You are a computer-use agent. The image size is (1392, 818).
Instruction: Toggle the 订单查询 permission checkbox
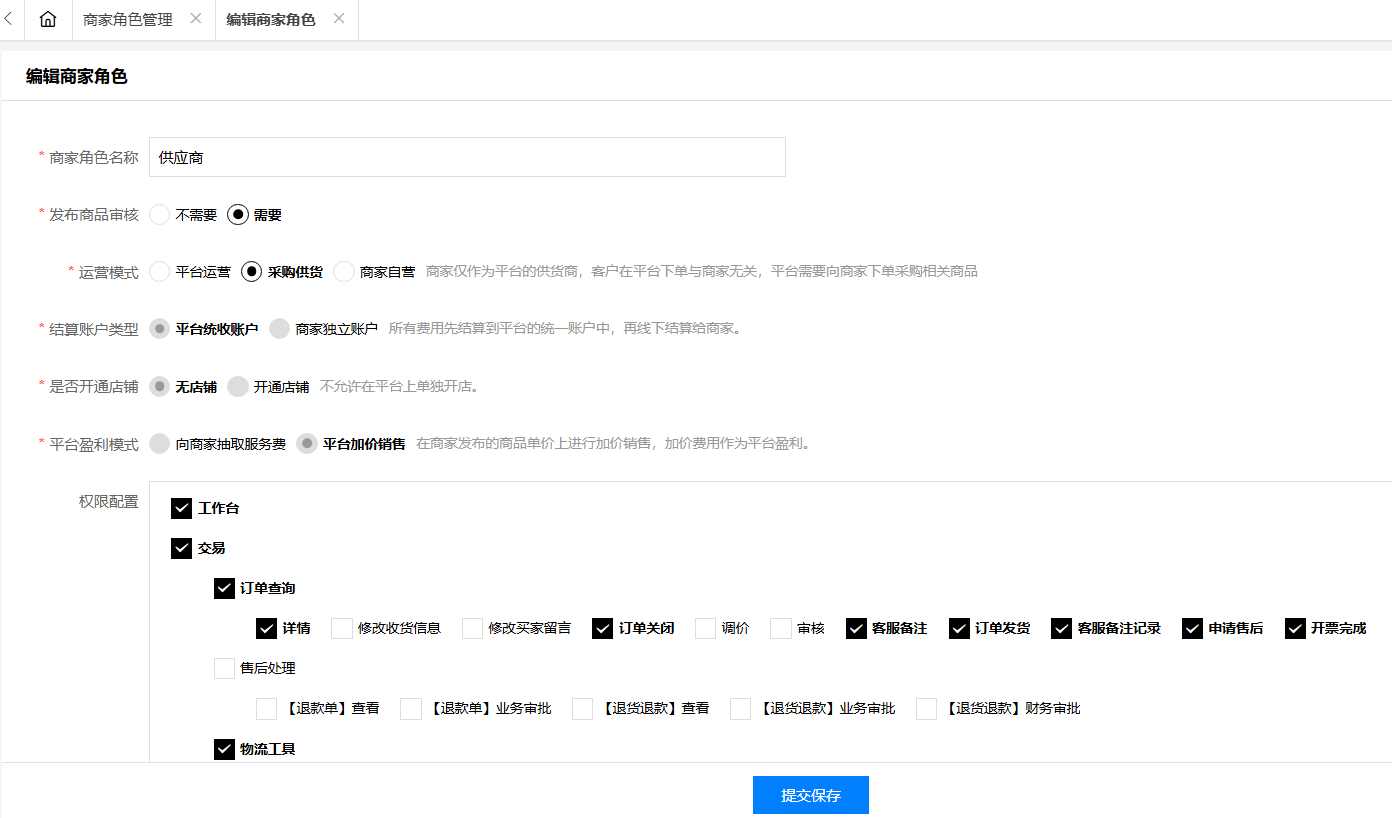click(x=224, y=589)
